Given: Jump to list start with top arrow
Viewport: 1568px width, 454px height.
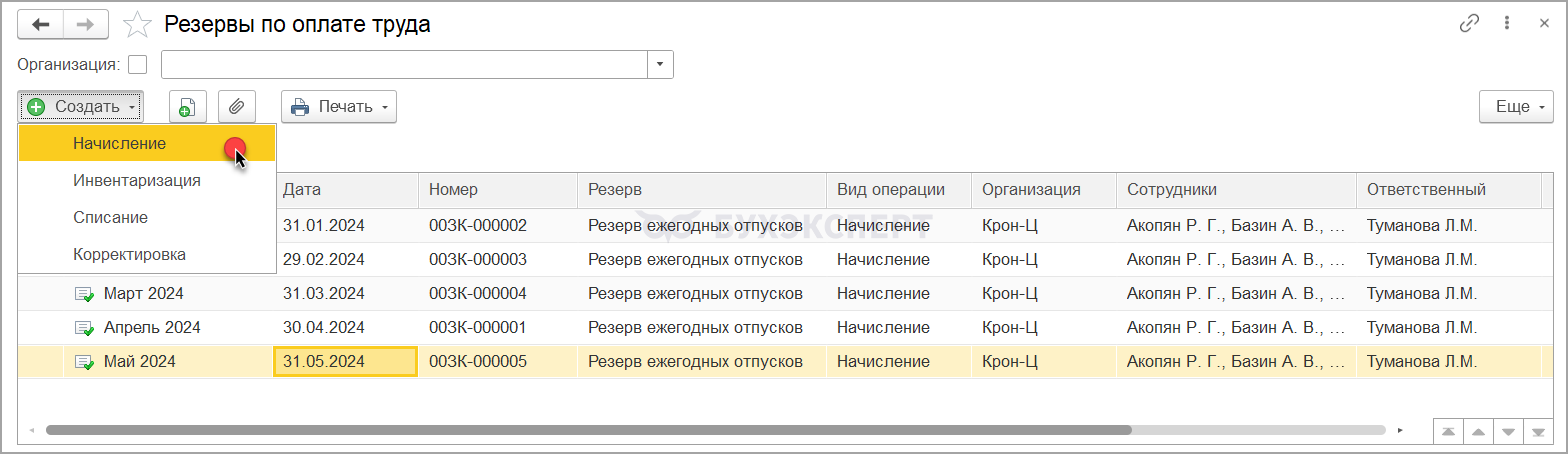Looking at the screenshot, I should point(1447,431).
